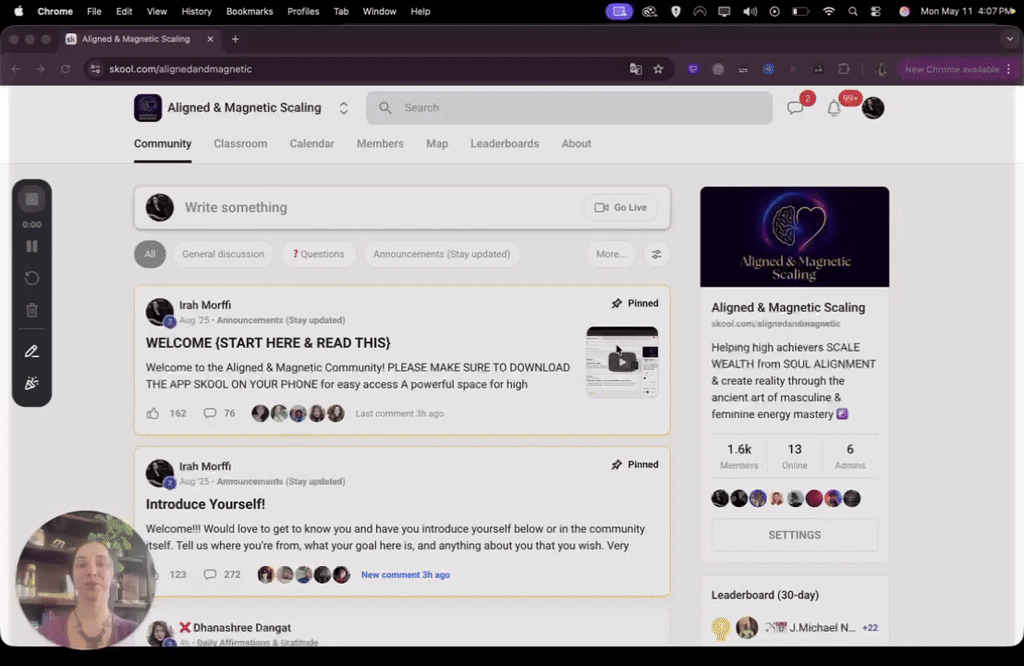Activate the confetti effect tool
The height and width of the screenshot is (666, 1024).
(31, 383)
